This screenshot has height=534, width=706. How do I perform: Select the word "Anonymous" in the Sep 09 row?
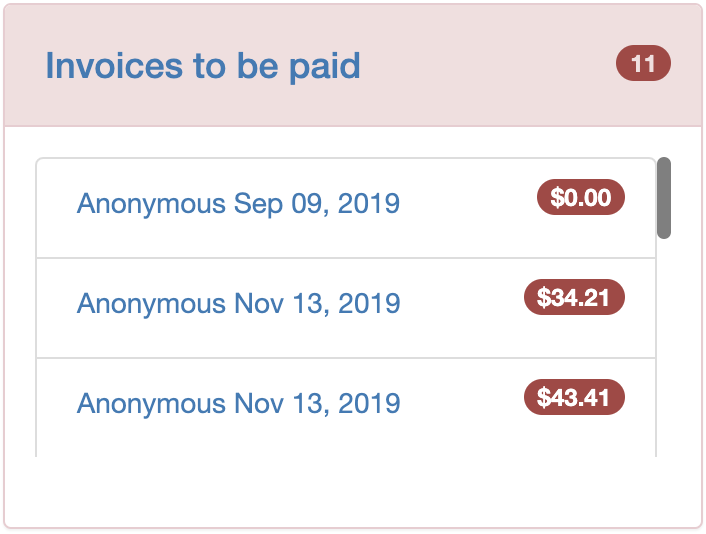(x=151, y=204)
